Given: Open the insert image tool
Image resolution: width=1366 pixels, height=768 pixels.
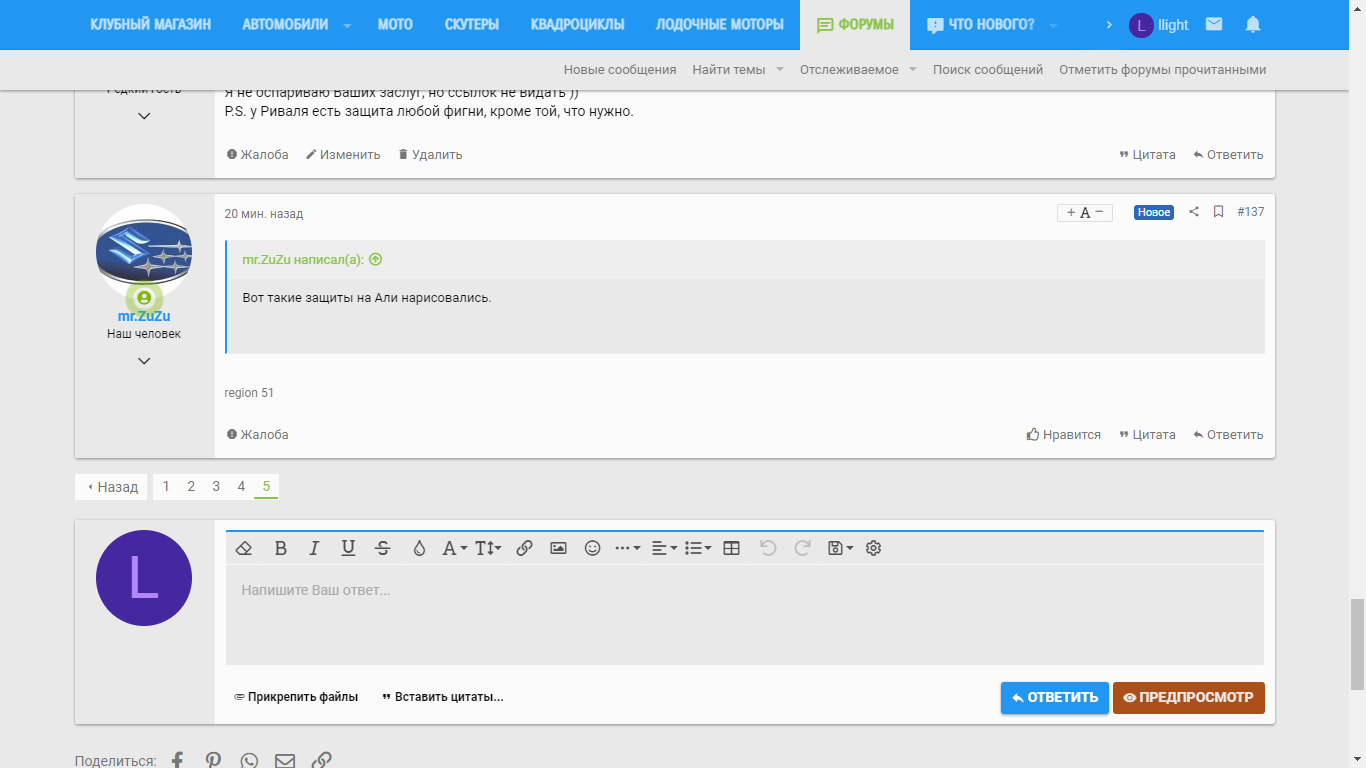Looking at the screenshot, I should point(559,548).
